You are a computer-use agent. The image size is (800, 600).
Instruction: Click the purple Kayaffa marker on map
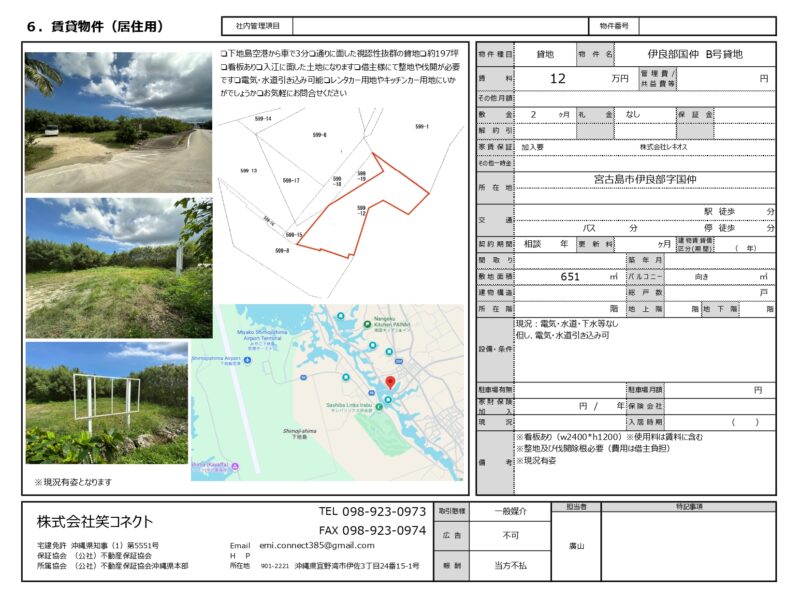(235, 466)
